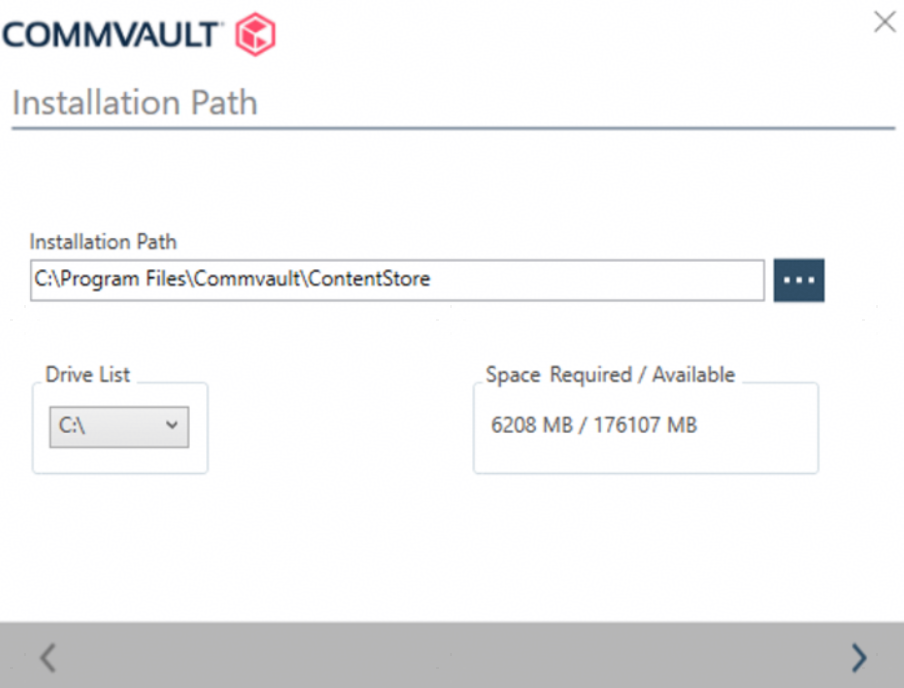Open folder browser with the ellipsis button
904x688 pixels.
[798, 280]
